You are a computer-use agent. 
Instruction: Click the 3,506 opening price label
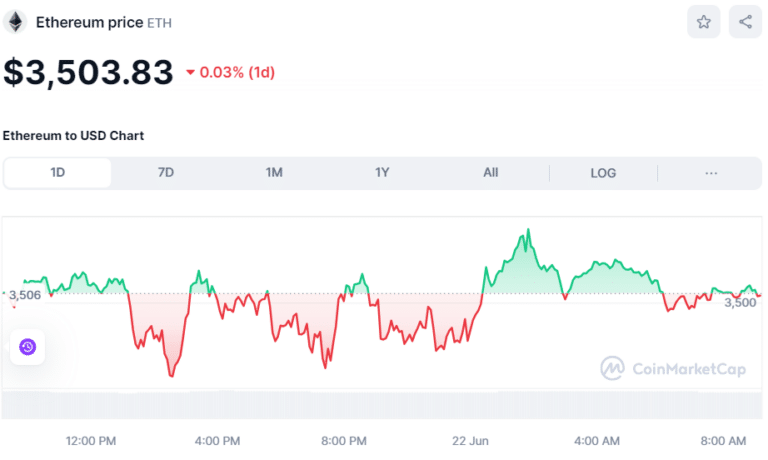(24, 295)
